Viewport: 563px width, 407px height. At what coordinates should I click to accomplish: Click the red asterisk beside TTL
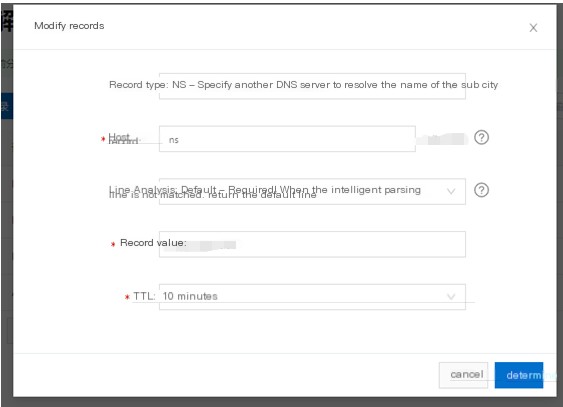(x=127, y=297)
